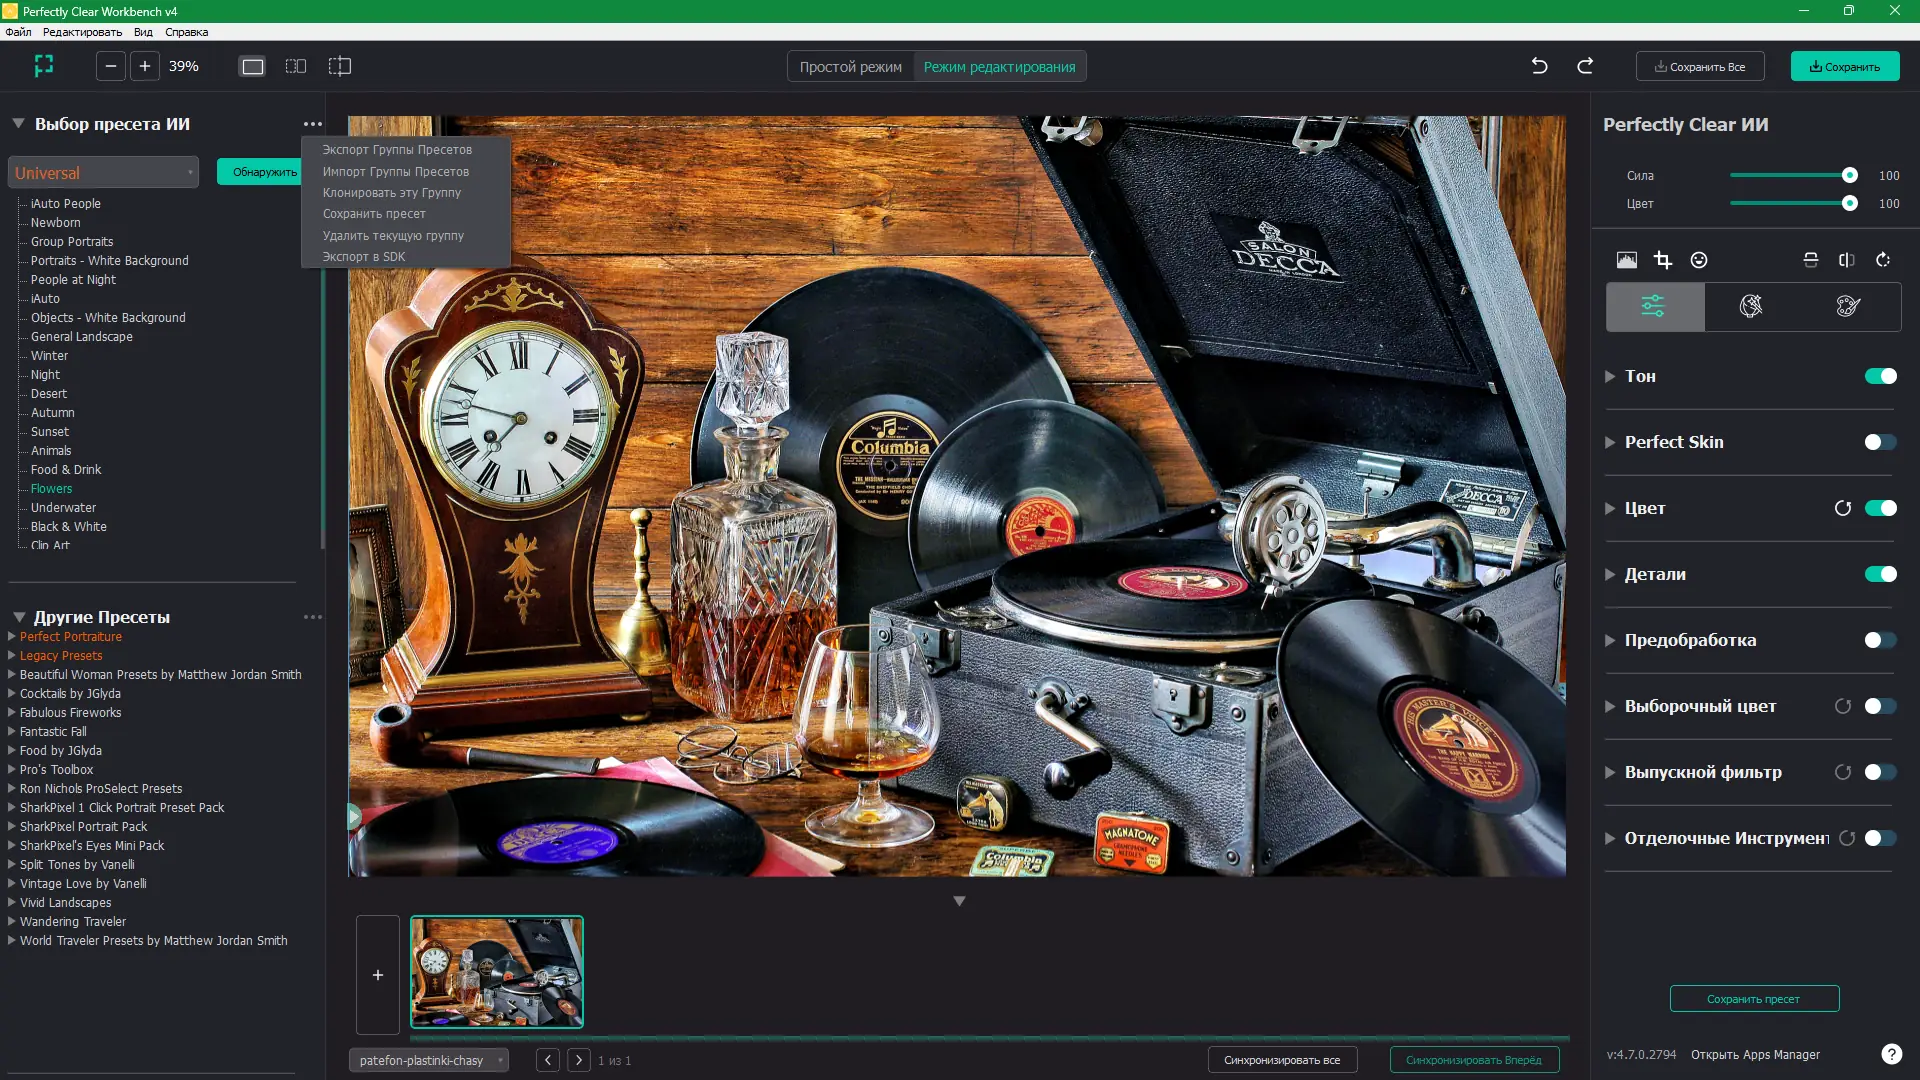The width and height of the screenshot is (1920, 1080).
Task: Click the fit-to-screen icon
Action: [44, 66]
